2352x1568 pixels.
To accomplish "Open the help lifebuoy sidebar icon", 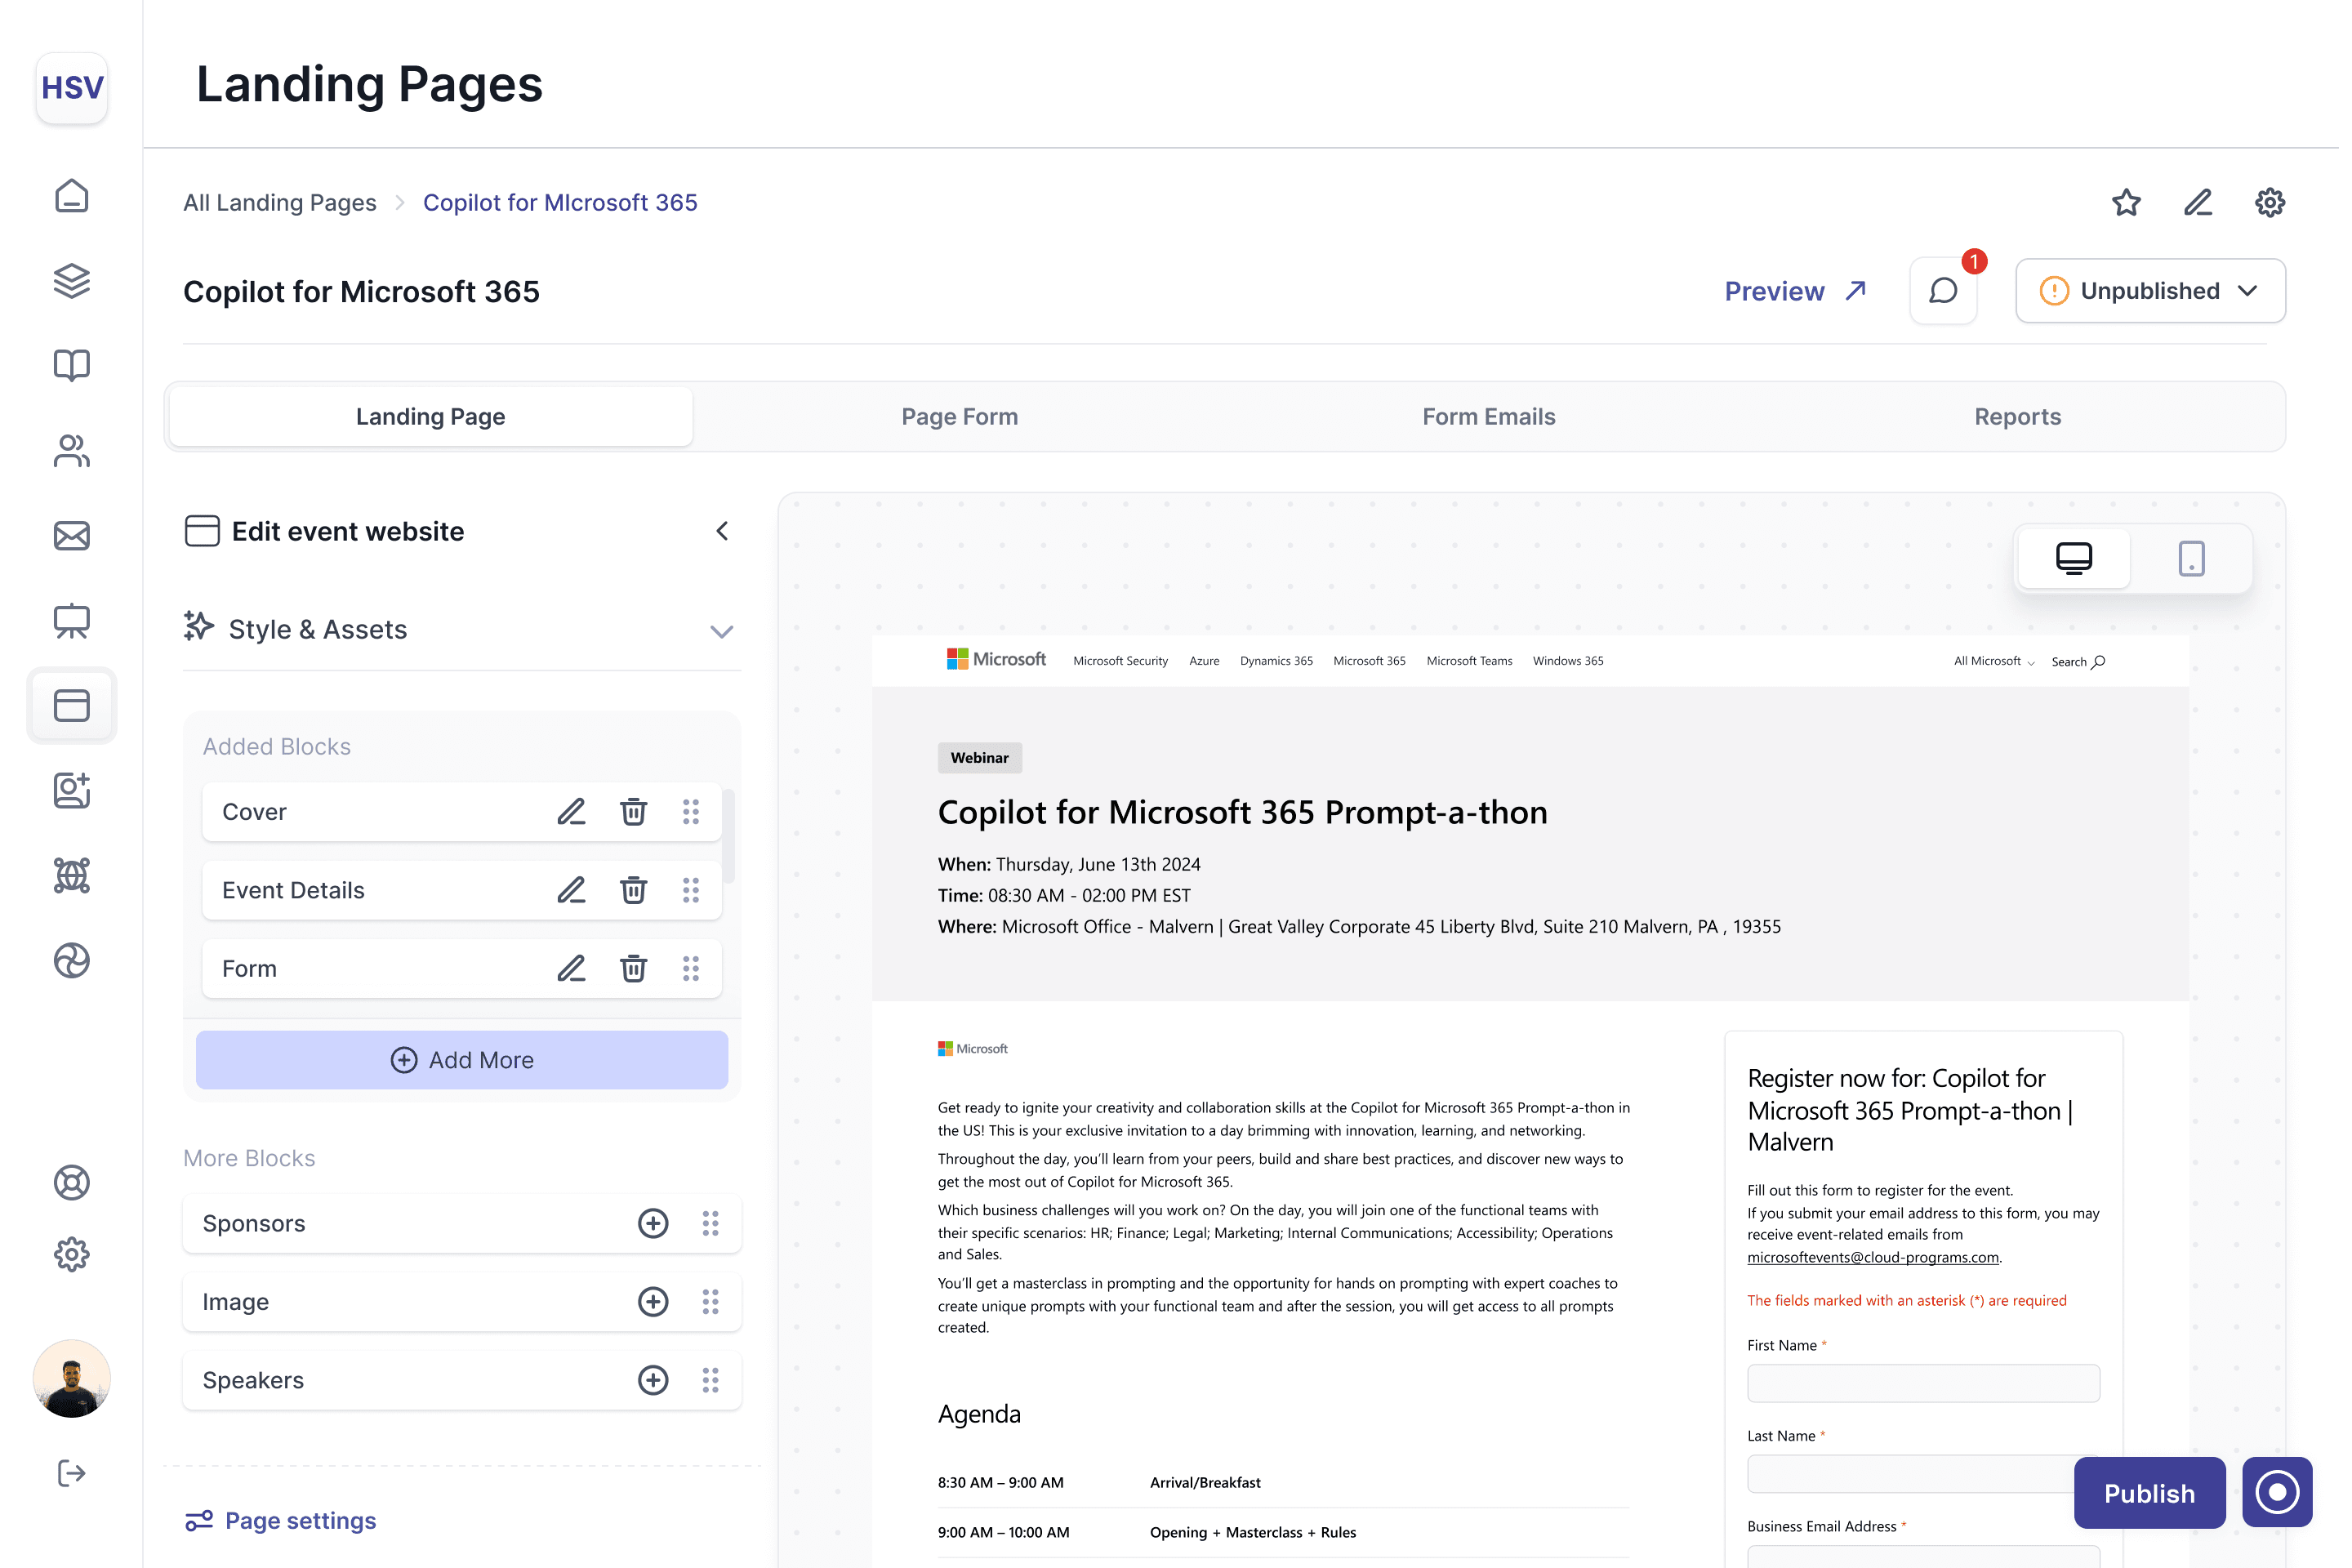I will [x=72, y=1185].
